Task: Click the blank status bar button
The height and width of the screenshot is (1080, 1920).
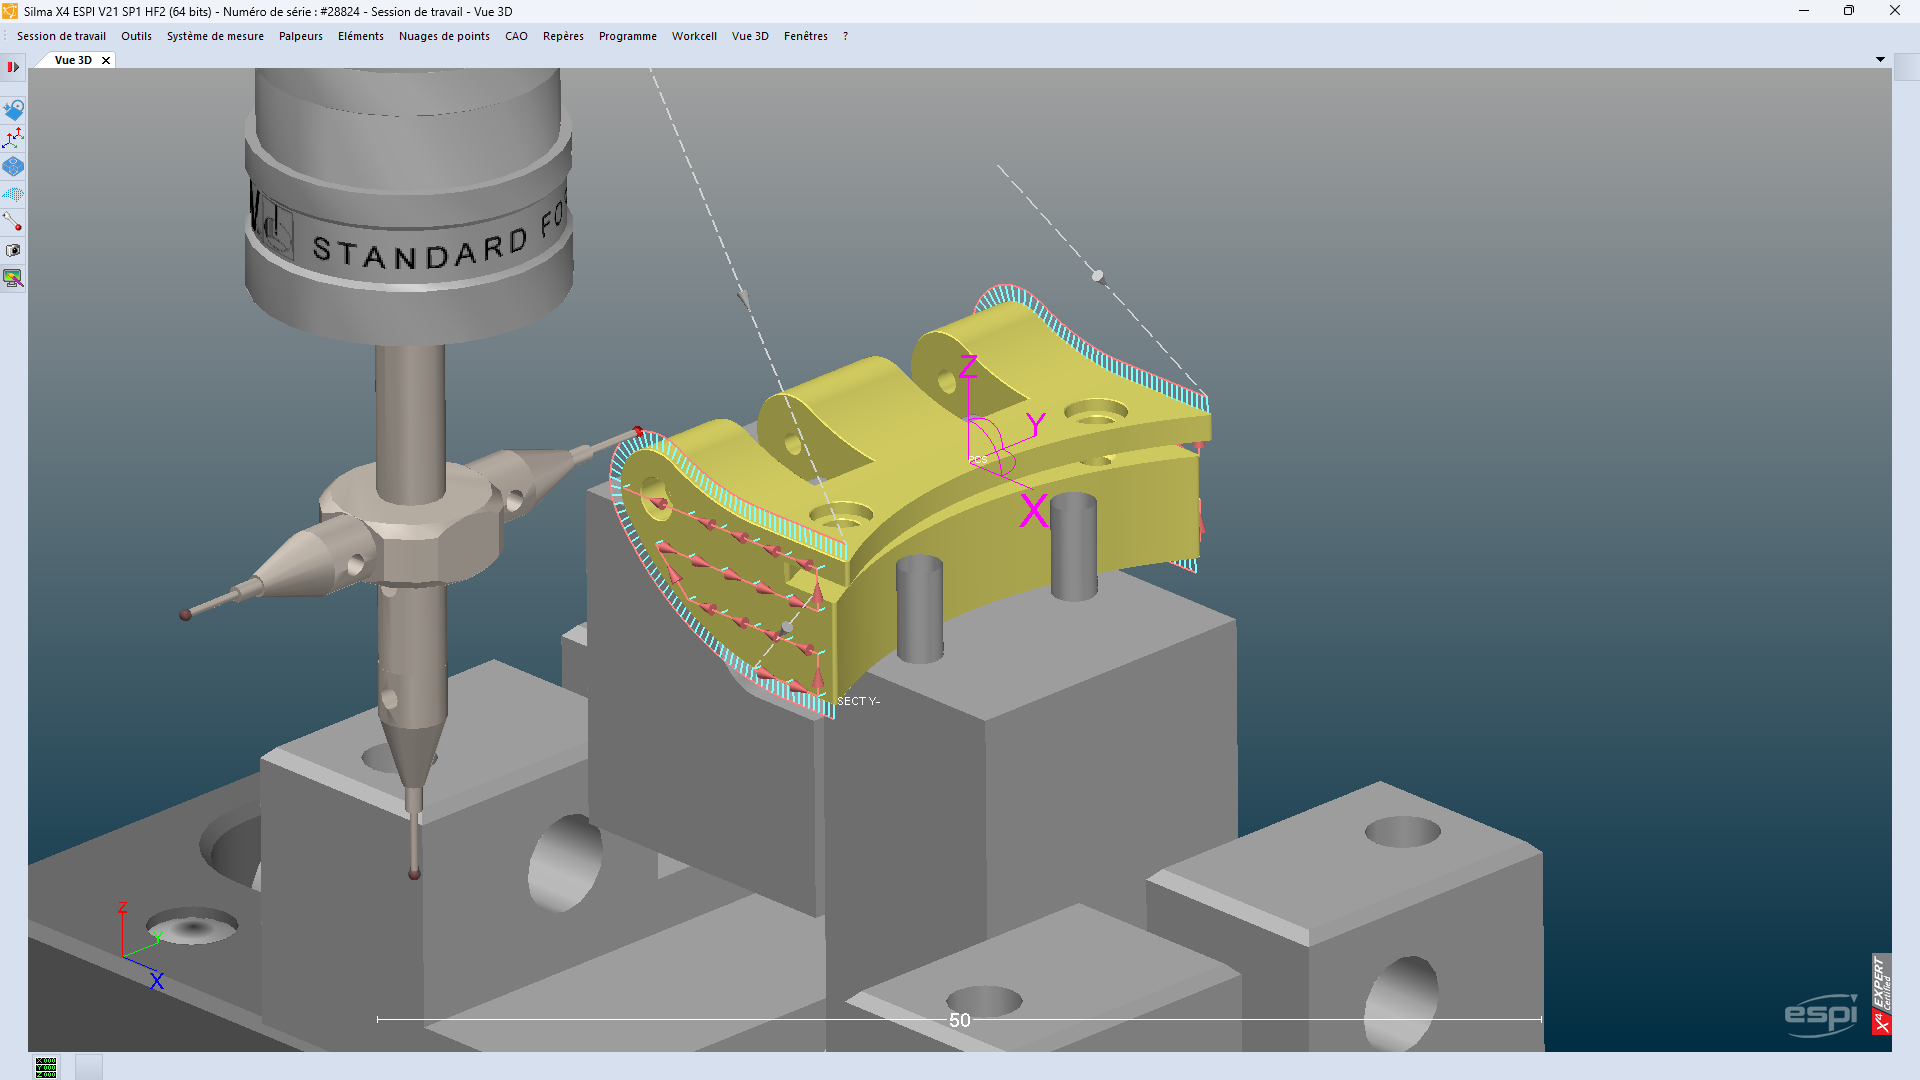Action: click(x=89, y=1067)
